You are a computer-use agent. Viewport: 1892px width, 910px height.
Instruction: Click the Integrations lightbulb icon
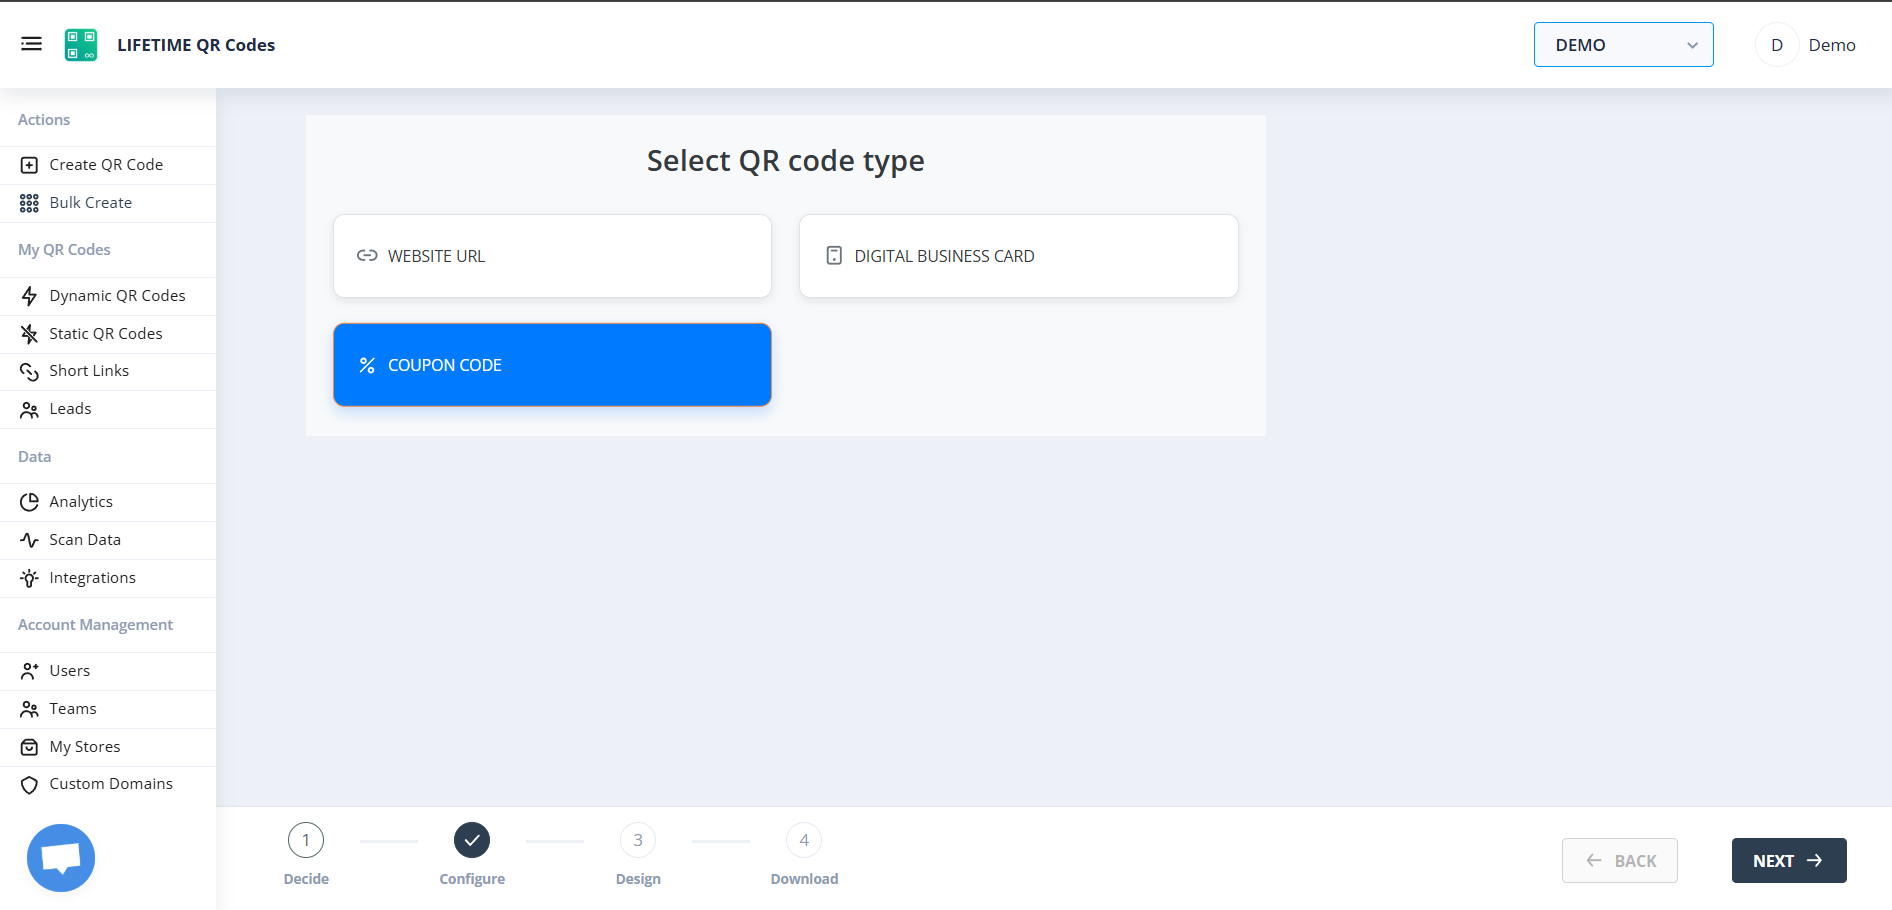pos(29,577)
